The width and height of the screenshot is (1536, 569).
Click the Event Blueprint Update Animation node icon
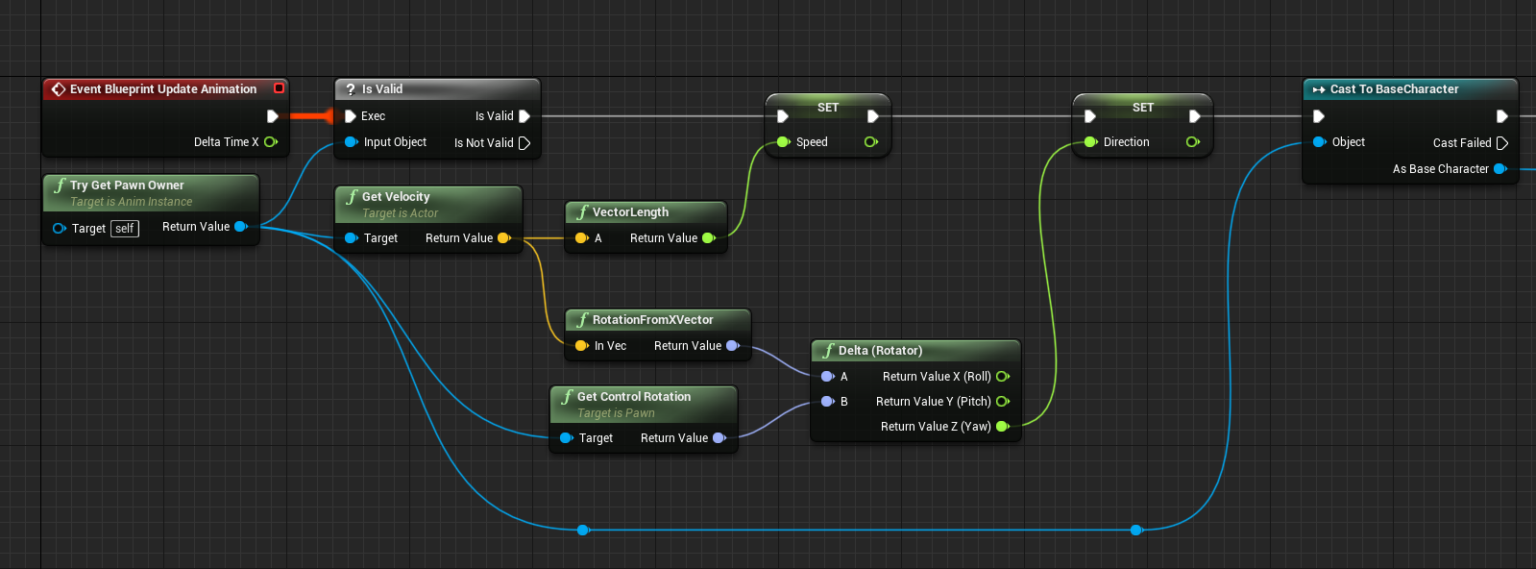58,89
